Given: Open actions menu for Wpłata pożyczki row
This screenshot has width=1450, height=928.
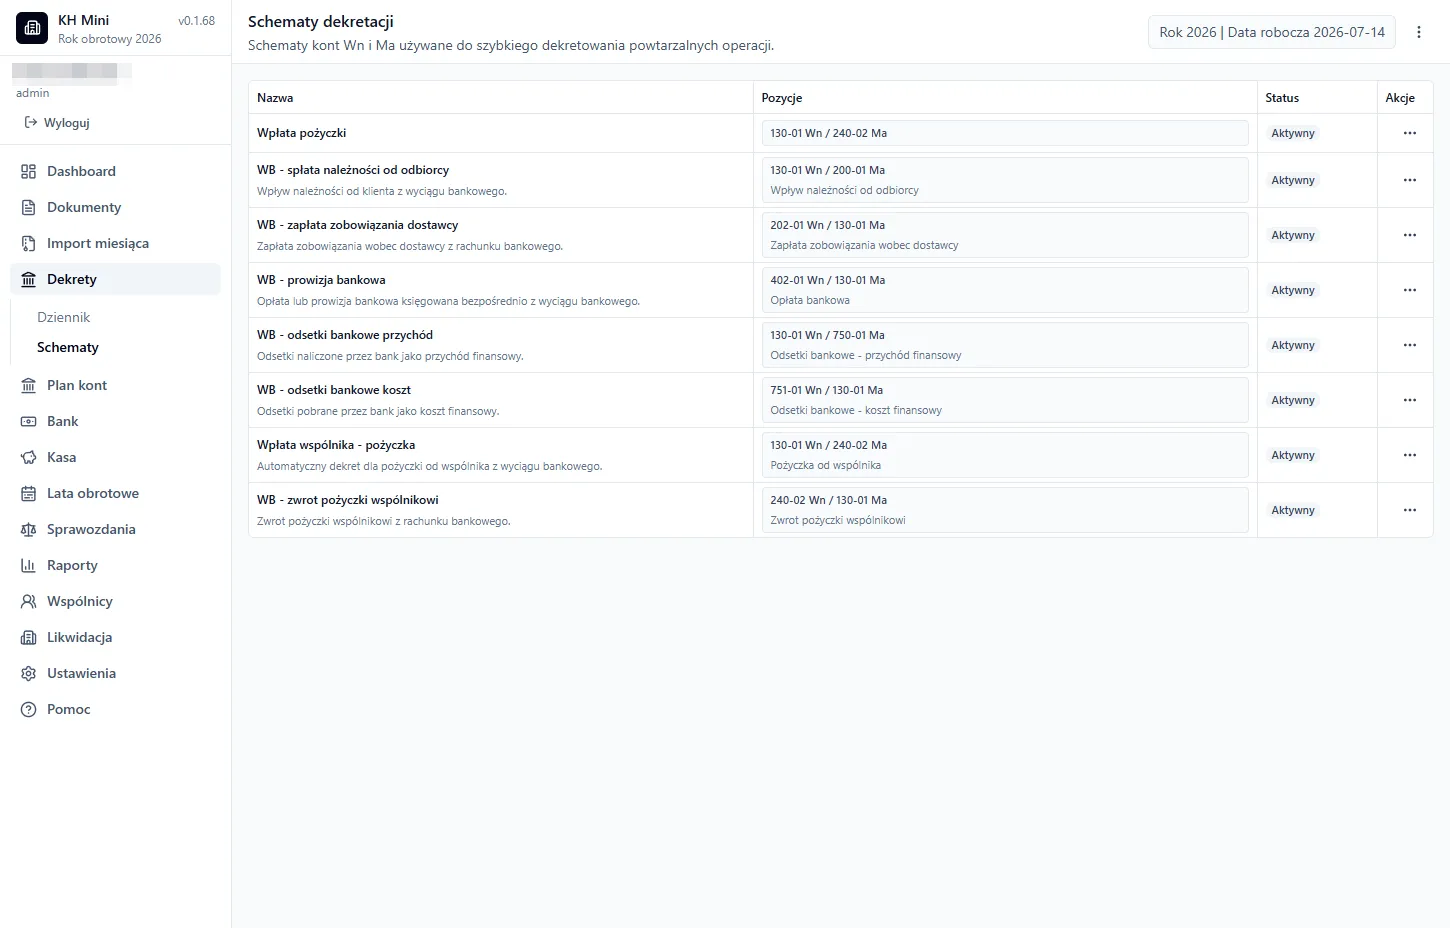Looking at the screenshot, I should click(x=1410, y=133).
